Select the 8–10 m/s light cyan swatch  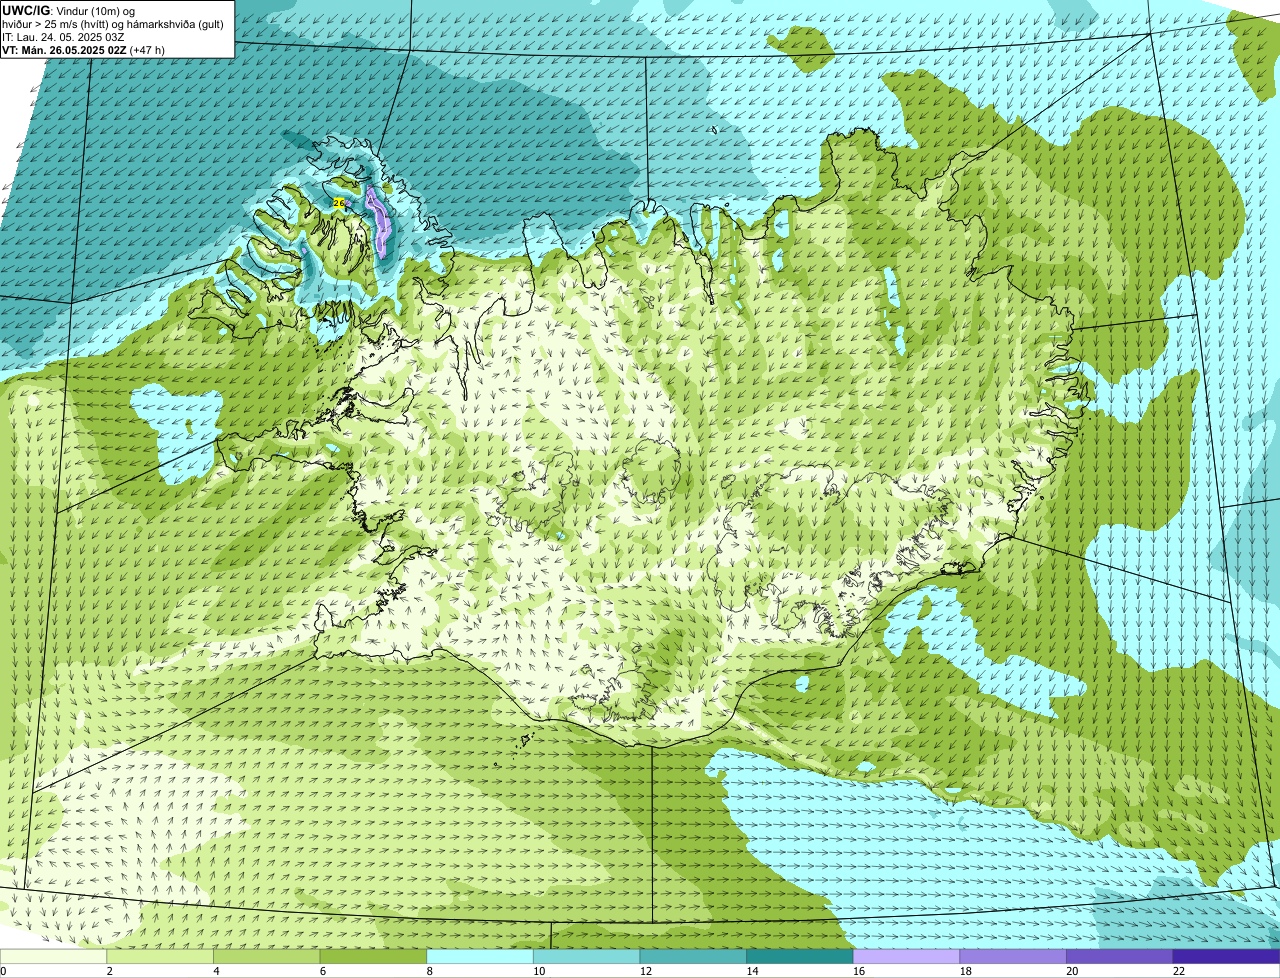tap(480, 956)
